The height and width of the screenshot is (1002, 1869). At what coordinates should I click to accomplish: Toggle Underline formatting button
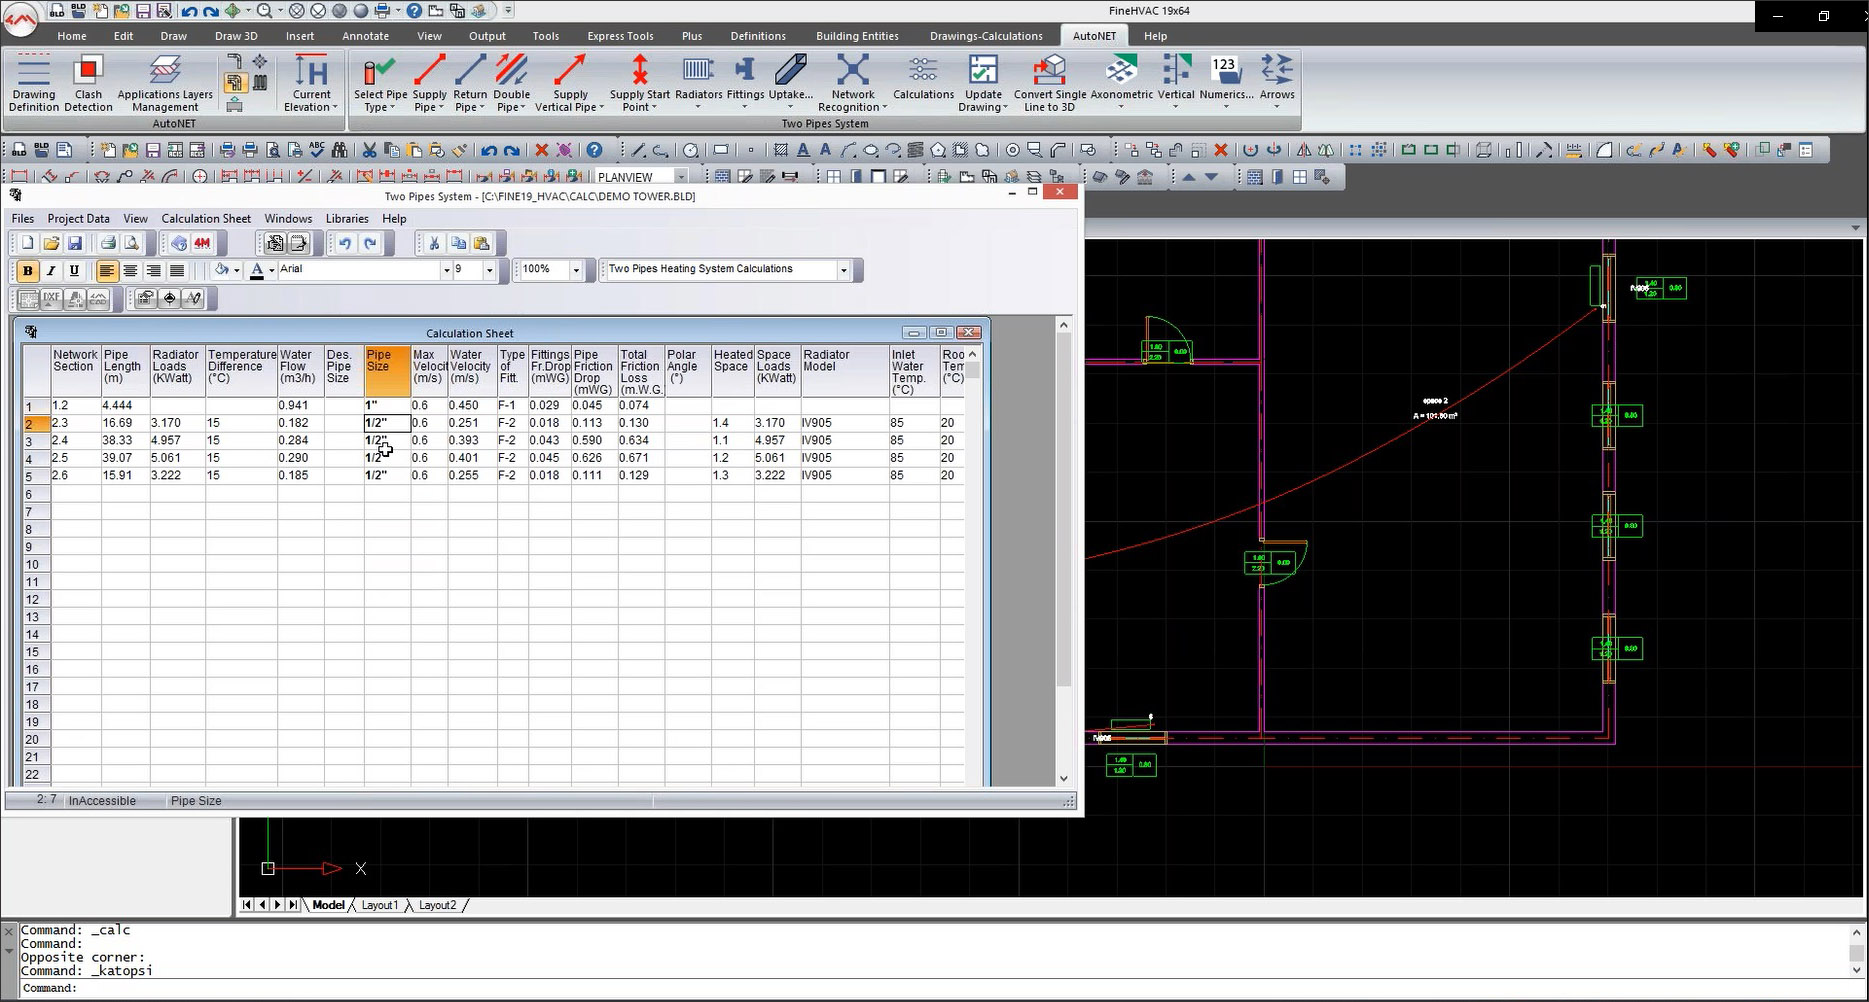74,271
